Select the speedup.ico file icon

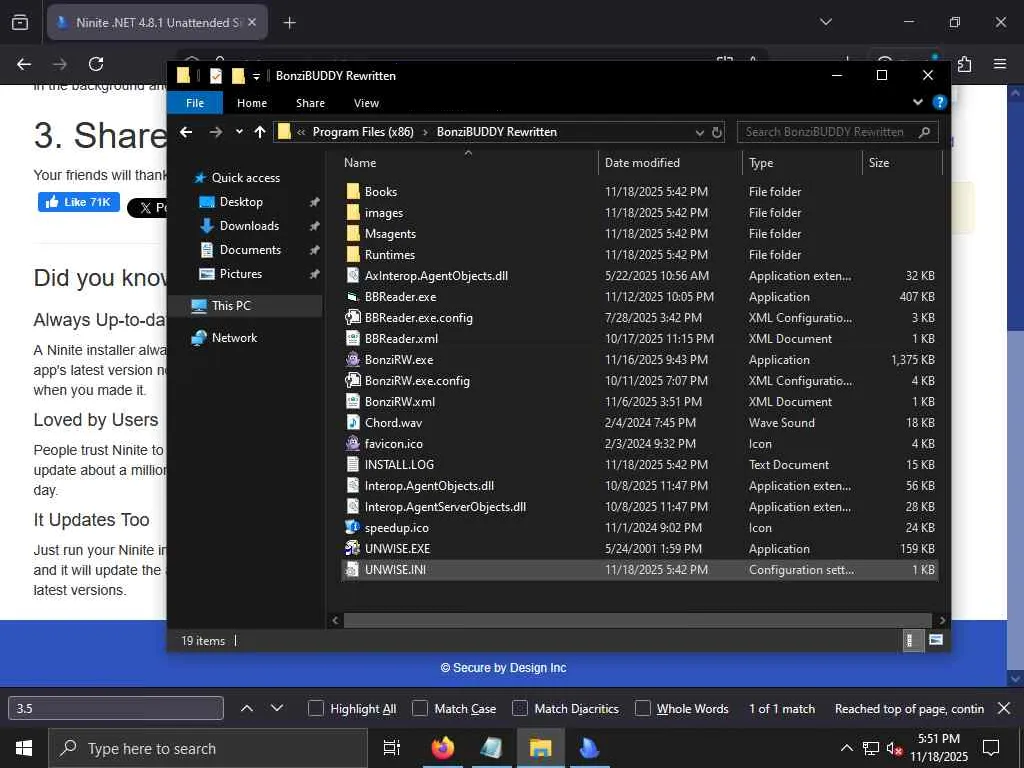tap(353, 527)
